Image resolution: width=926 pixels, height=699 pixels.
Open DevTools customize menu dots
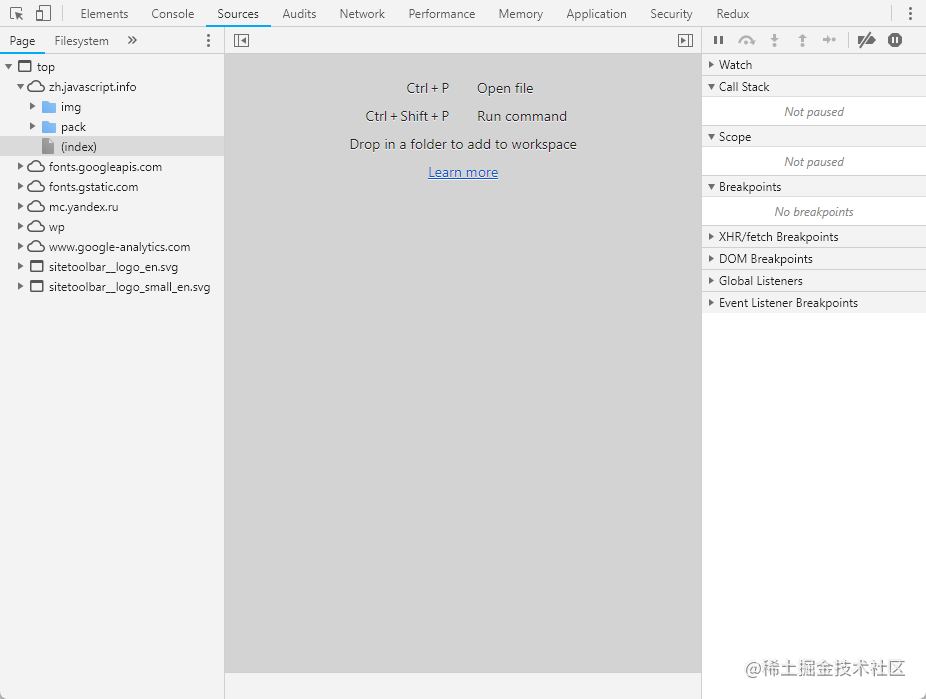[x=910, y=14]
